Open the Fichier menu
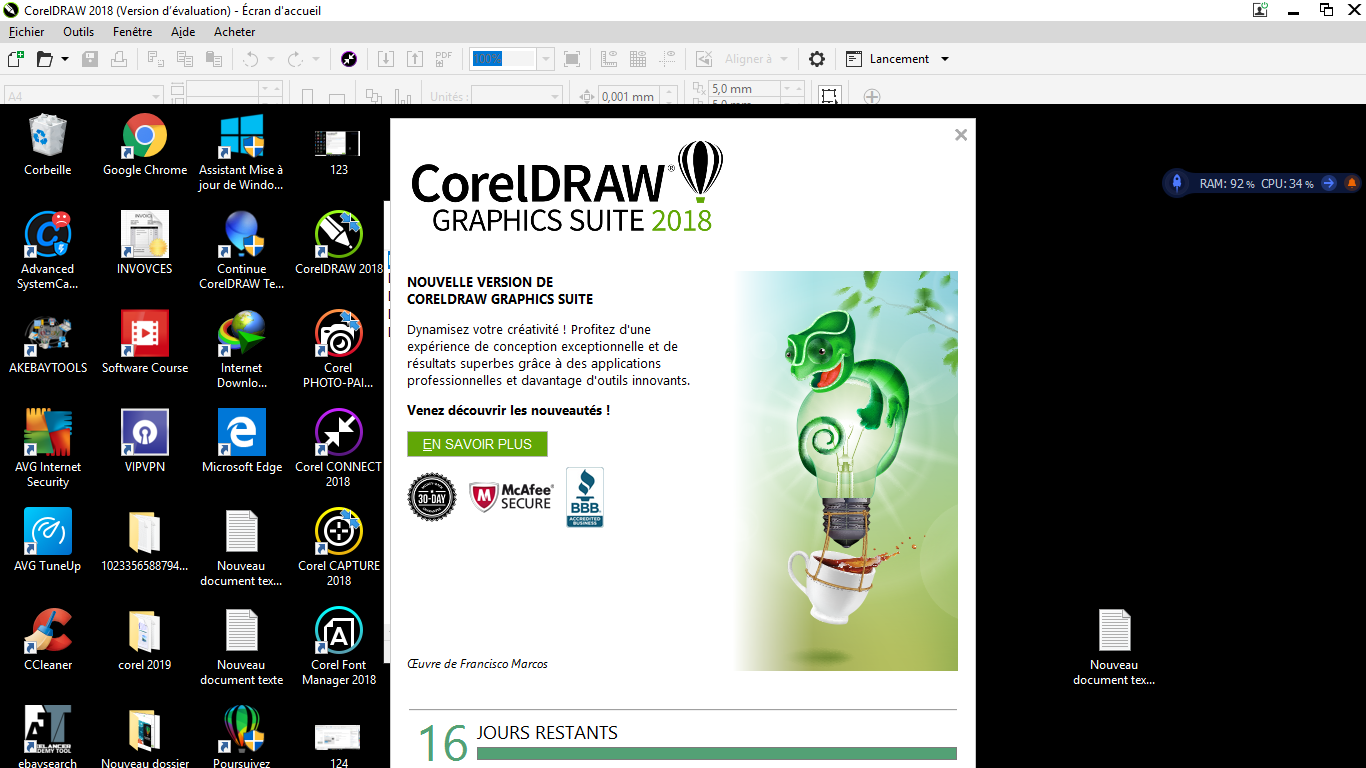Image resolution: width=1366 pixels, height=768 pixels. (27, 32)
